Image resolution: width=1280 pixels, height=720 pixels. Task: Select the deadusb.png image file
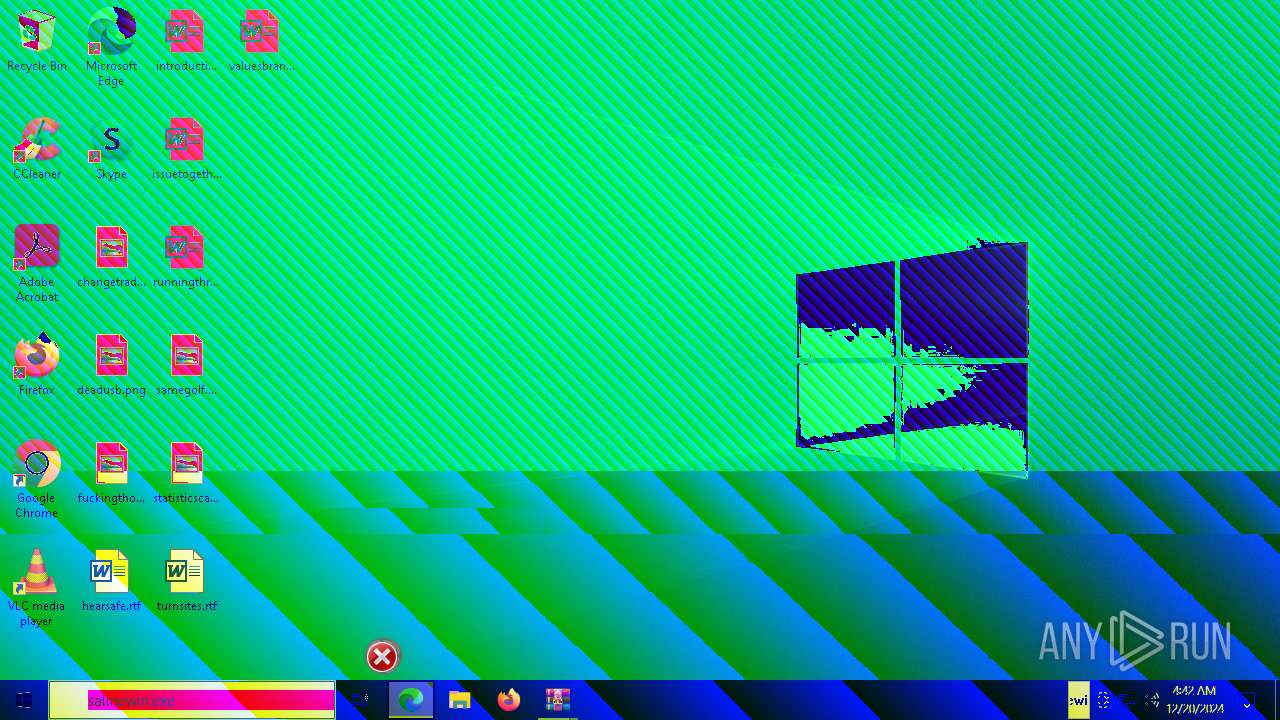[111, 365]
